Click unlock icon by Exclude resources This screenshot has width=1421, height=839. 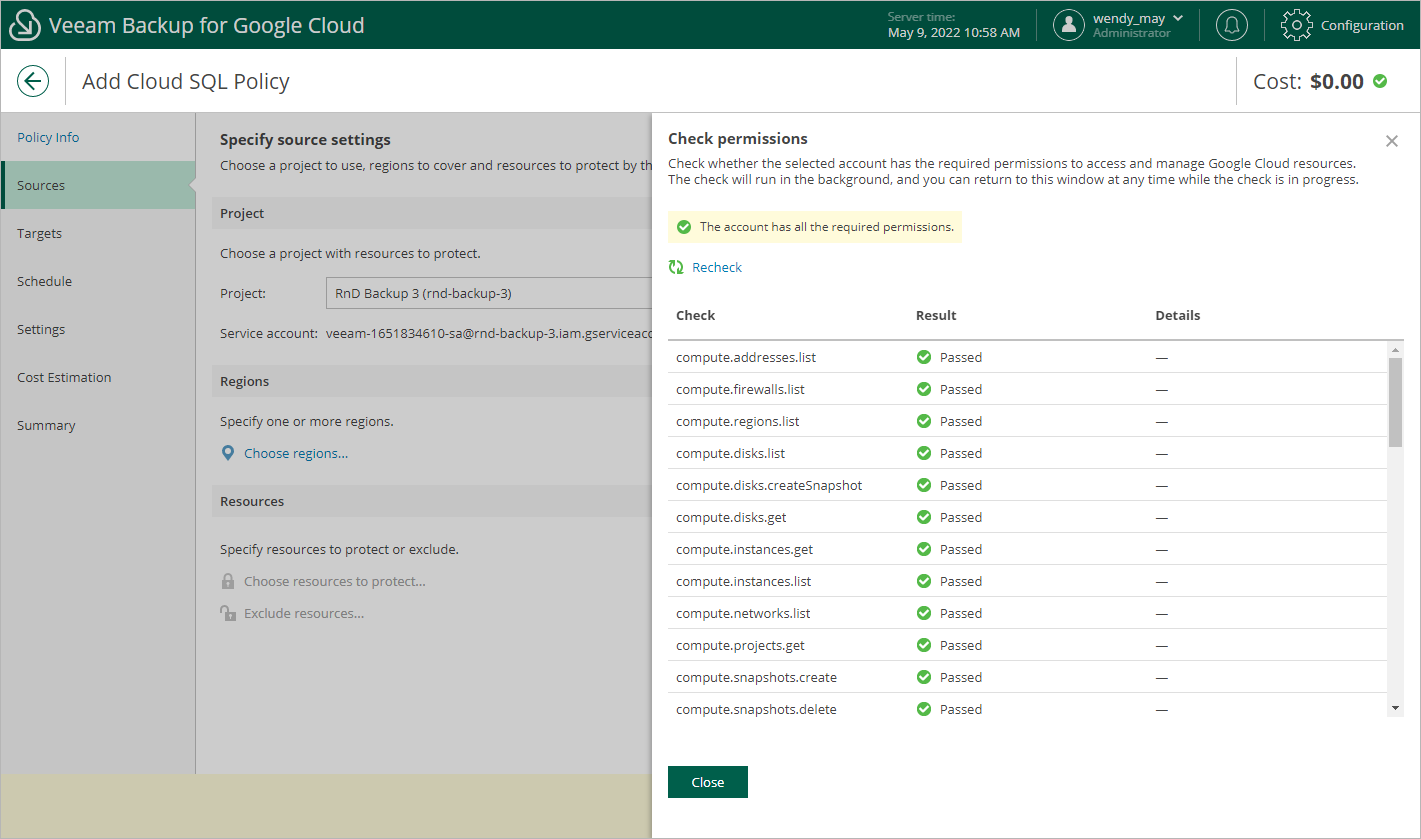(228, 613)
